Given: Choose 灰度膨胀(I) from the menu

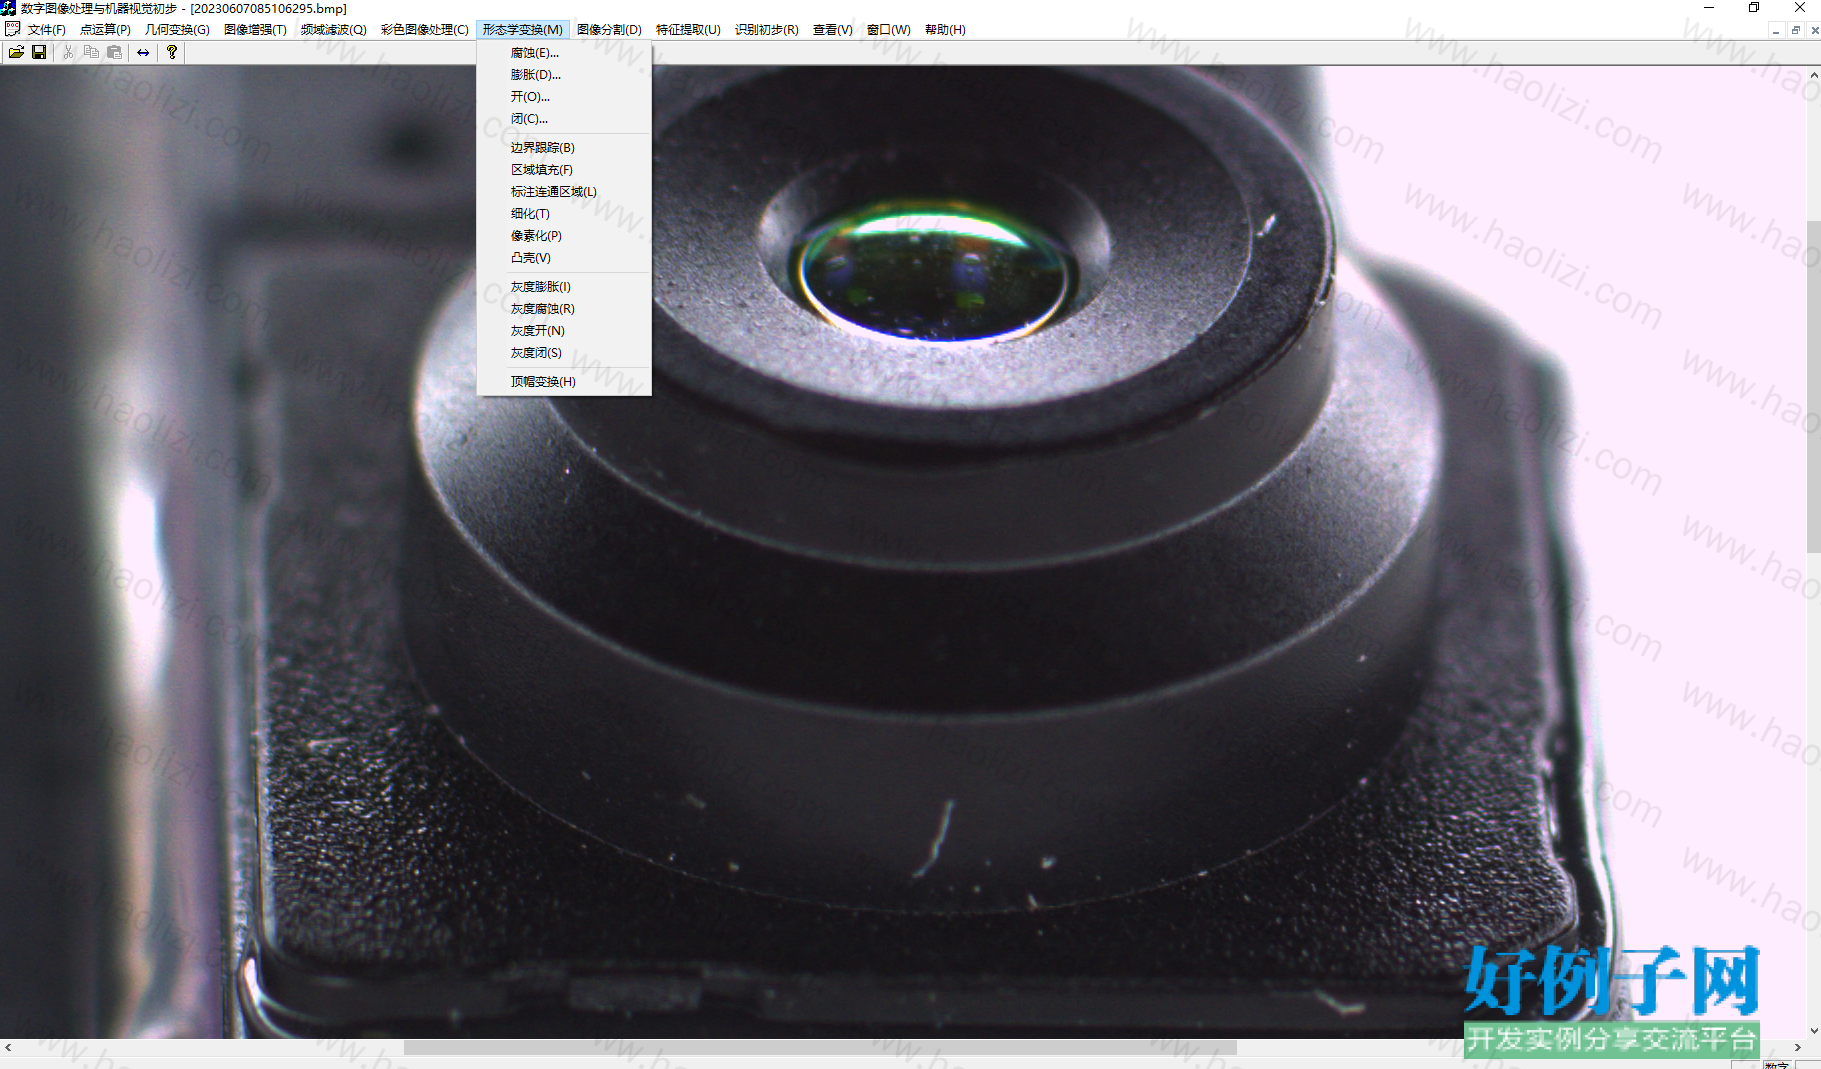Looking at the screenshot, I should click(564, 287).
